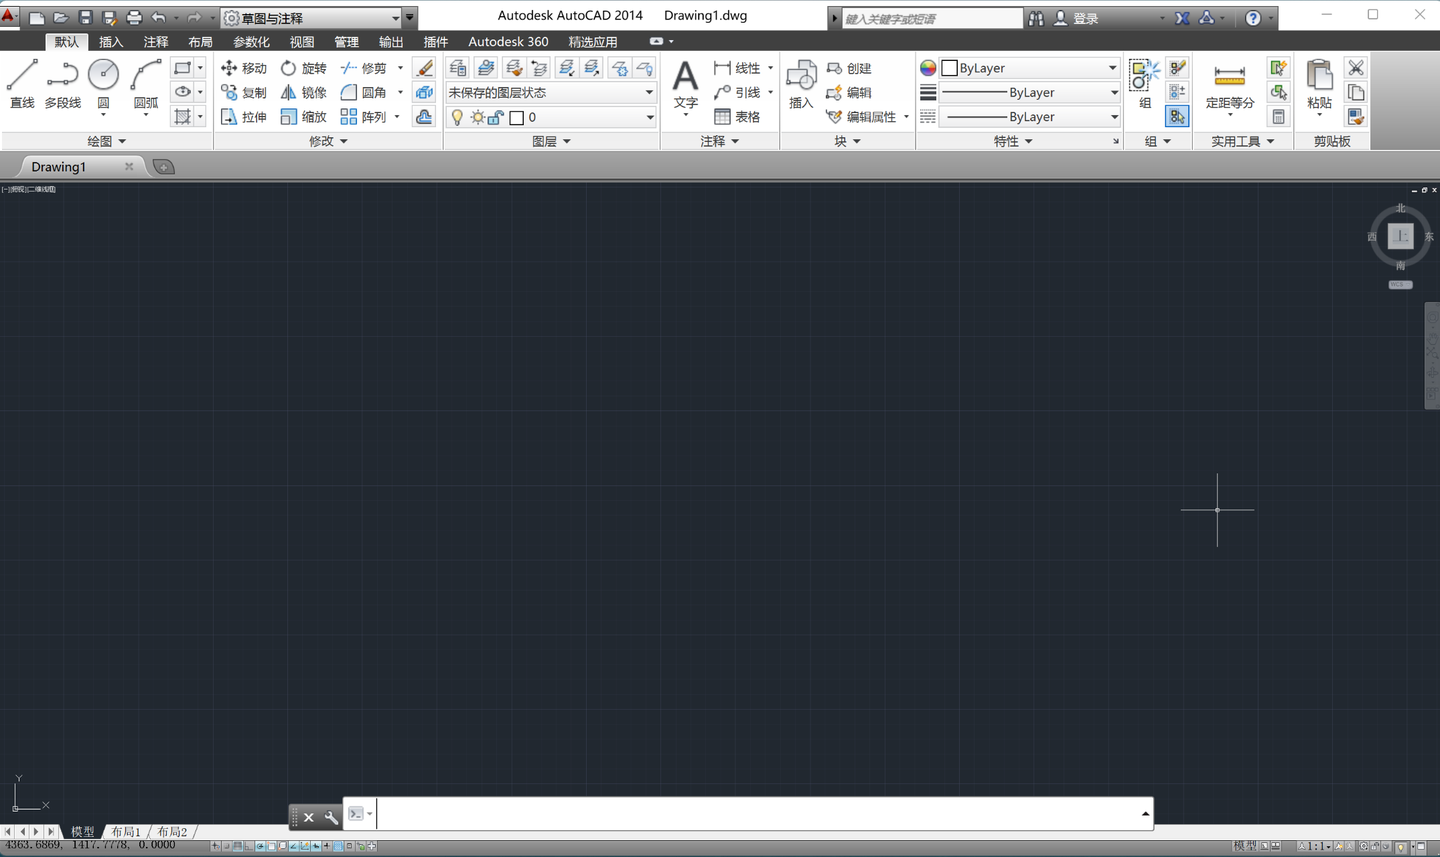Image resolution: width=1440 pixels, height=857 pixels.
Task: Open the 草图与注释 workspace dropdown
Action: 311,18
